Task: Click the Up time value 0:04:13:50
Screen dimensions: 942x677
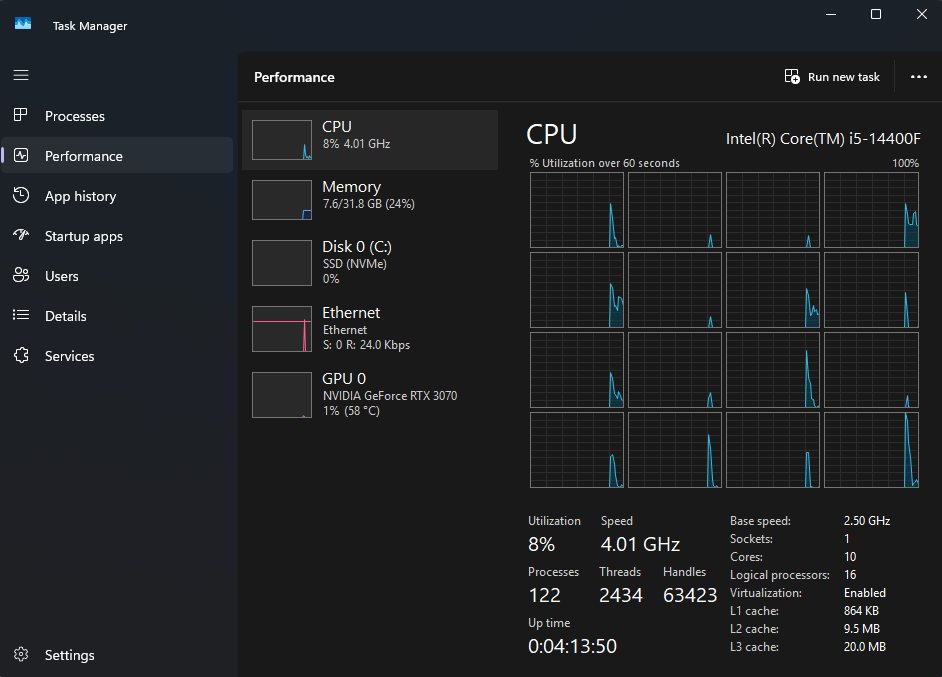Action: tap(573, 646)
